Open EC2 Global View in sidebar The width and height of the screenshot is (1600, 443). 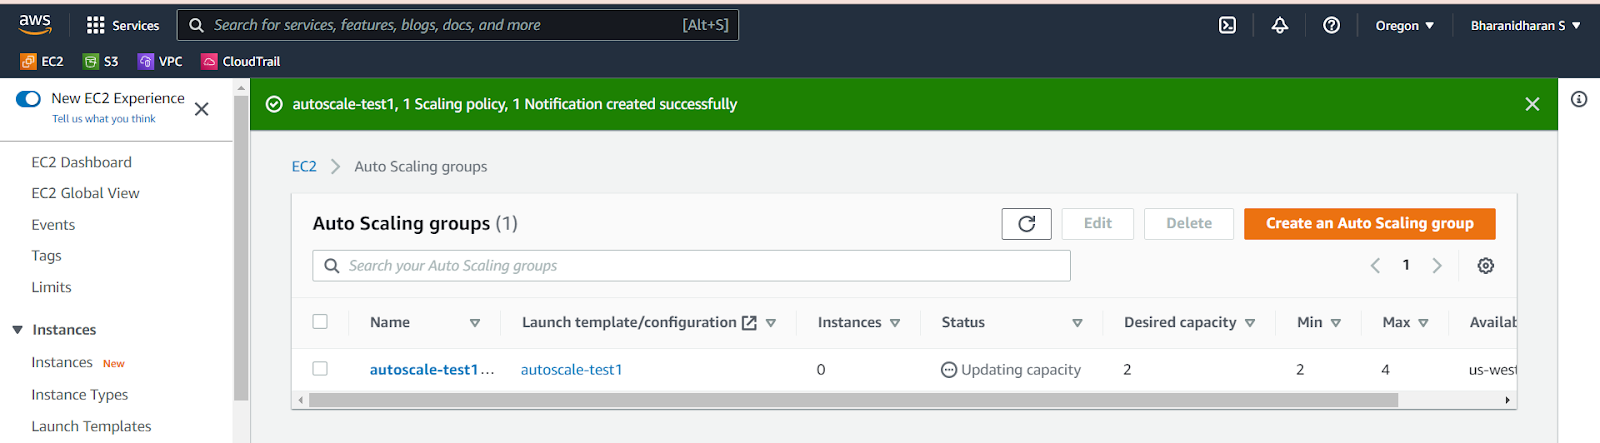pyautogui.click(x=85, y=193)
